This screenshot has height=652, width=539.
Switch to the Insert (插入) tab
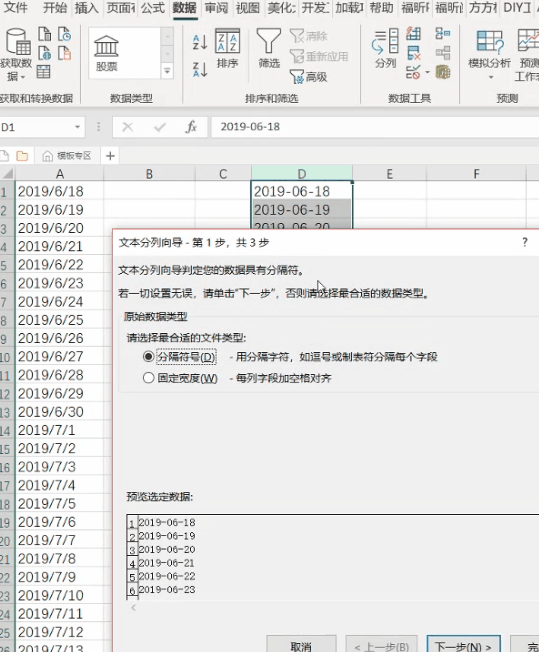(87, 7)
